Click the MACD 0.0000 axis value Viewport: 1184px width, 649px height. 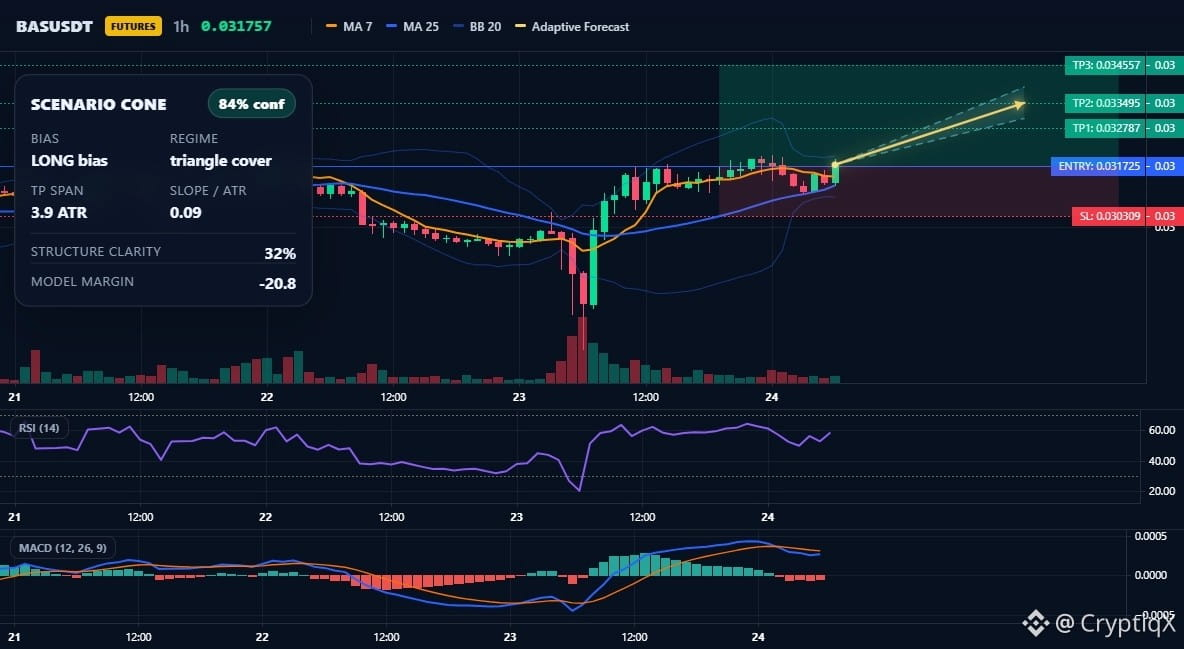pyautogui.click(x=1151, y=575)
